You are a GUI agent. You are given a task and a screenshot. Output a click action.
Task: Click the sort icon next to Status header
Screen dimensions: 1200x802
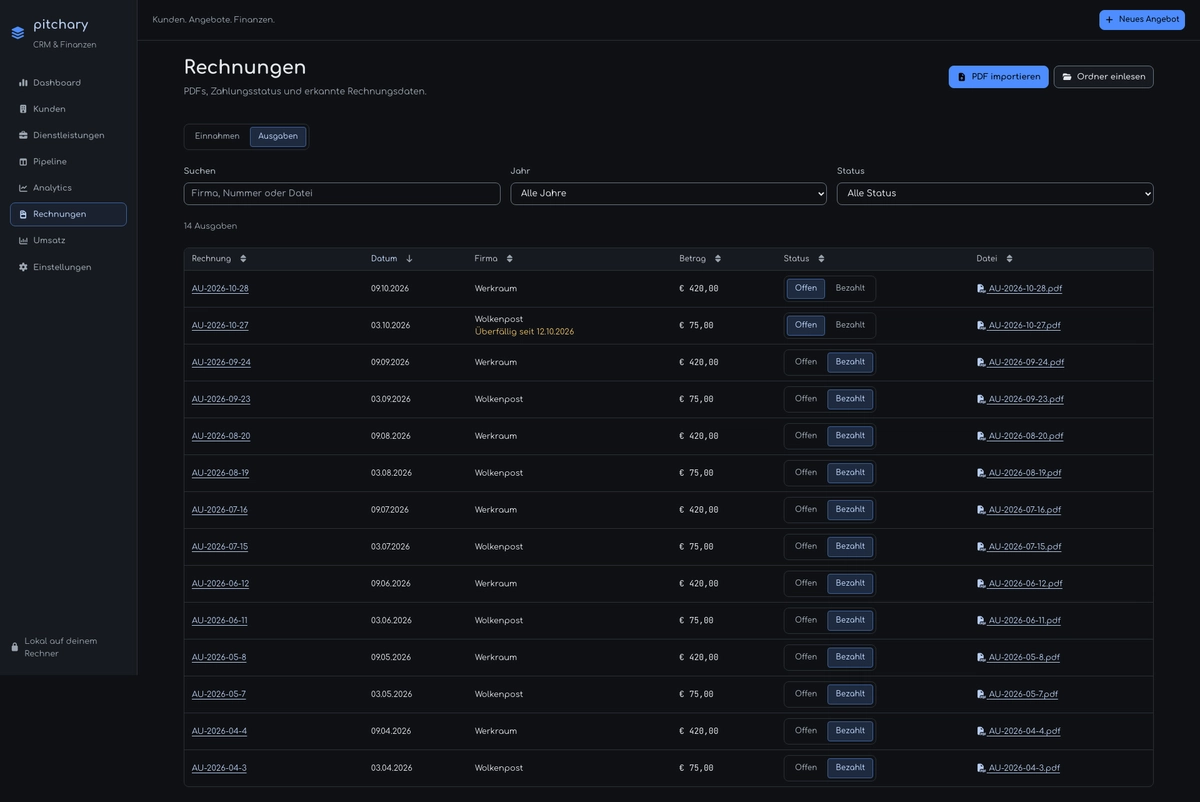pyautogui.click(x=821, y=258)
